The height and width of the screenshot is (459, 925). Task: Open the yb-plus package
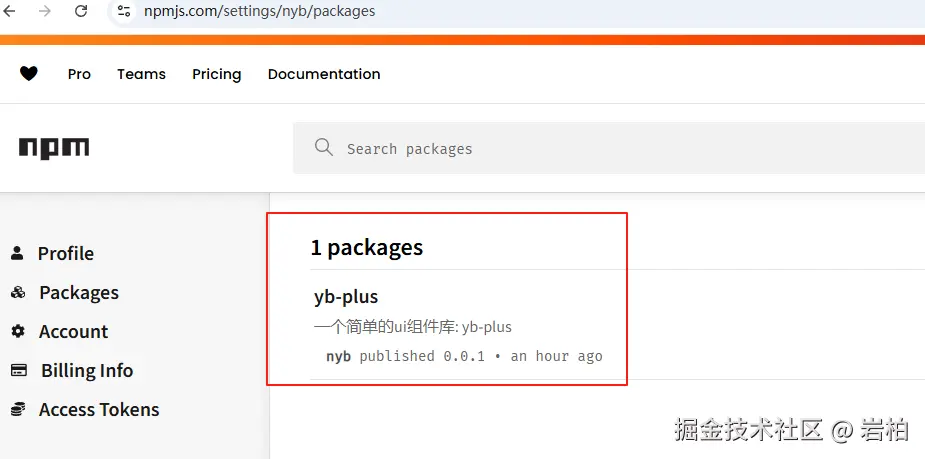pyautogui.click(x=346, y=297)
